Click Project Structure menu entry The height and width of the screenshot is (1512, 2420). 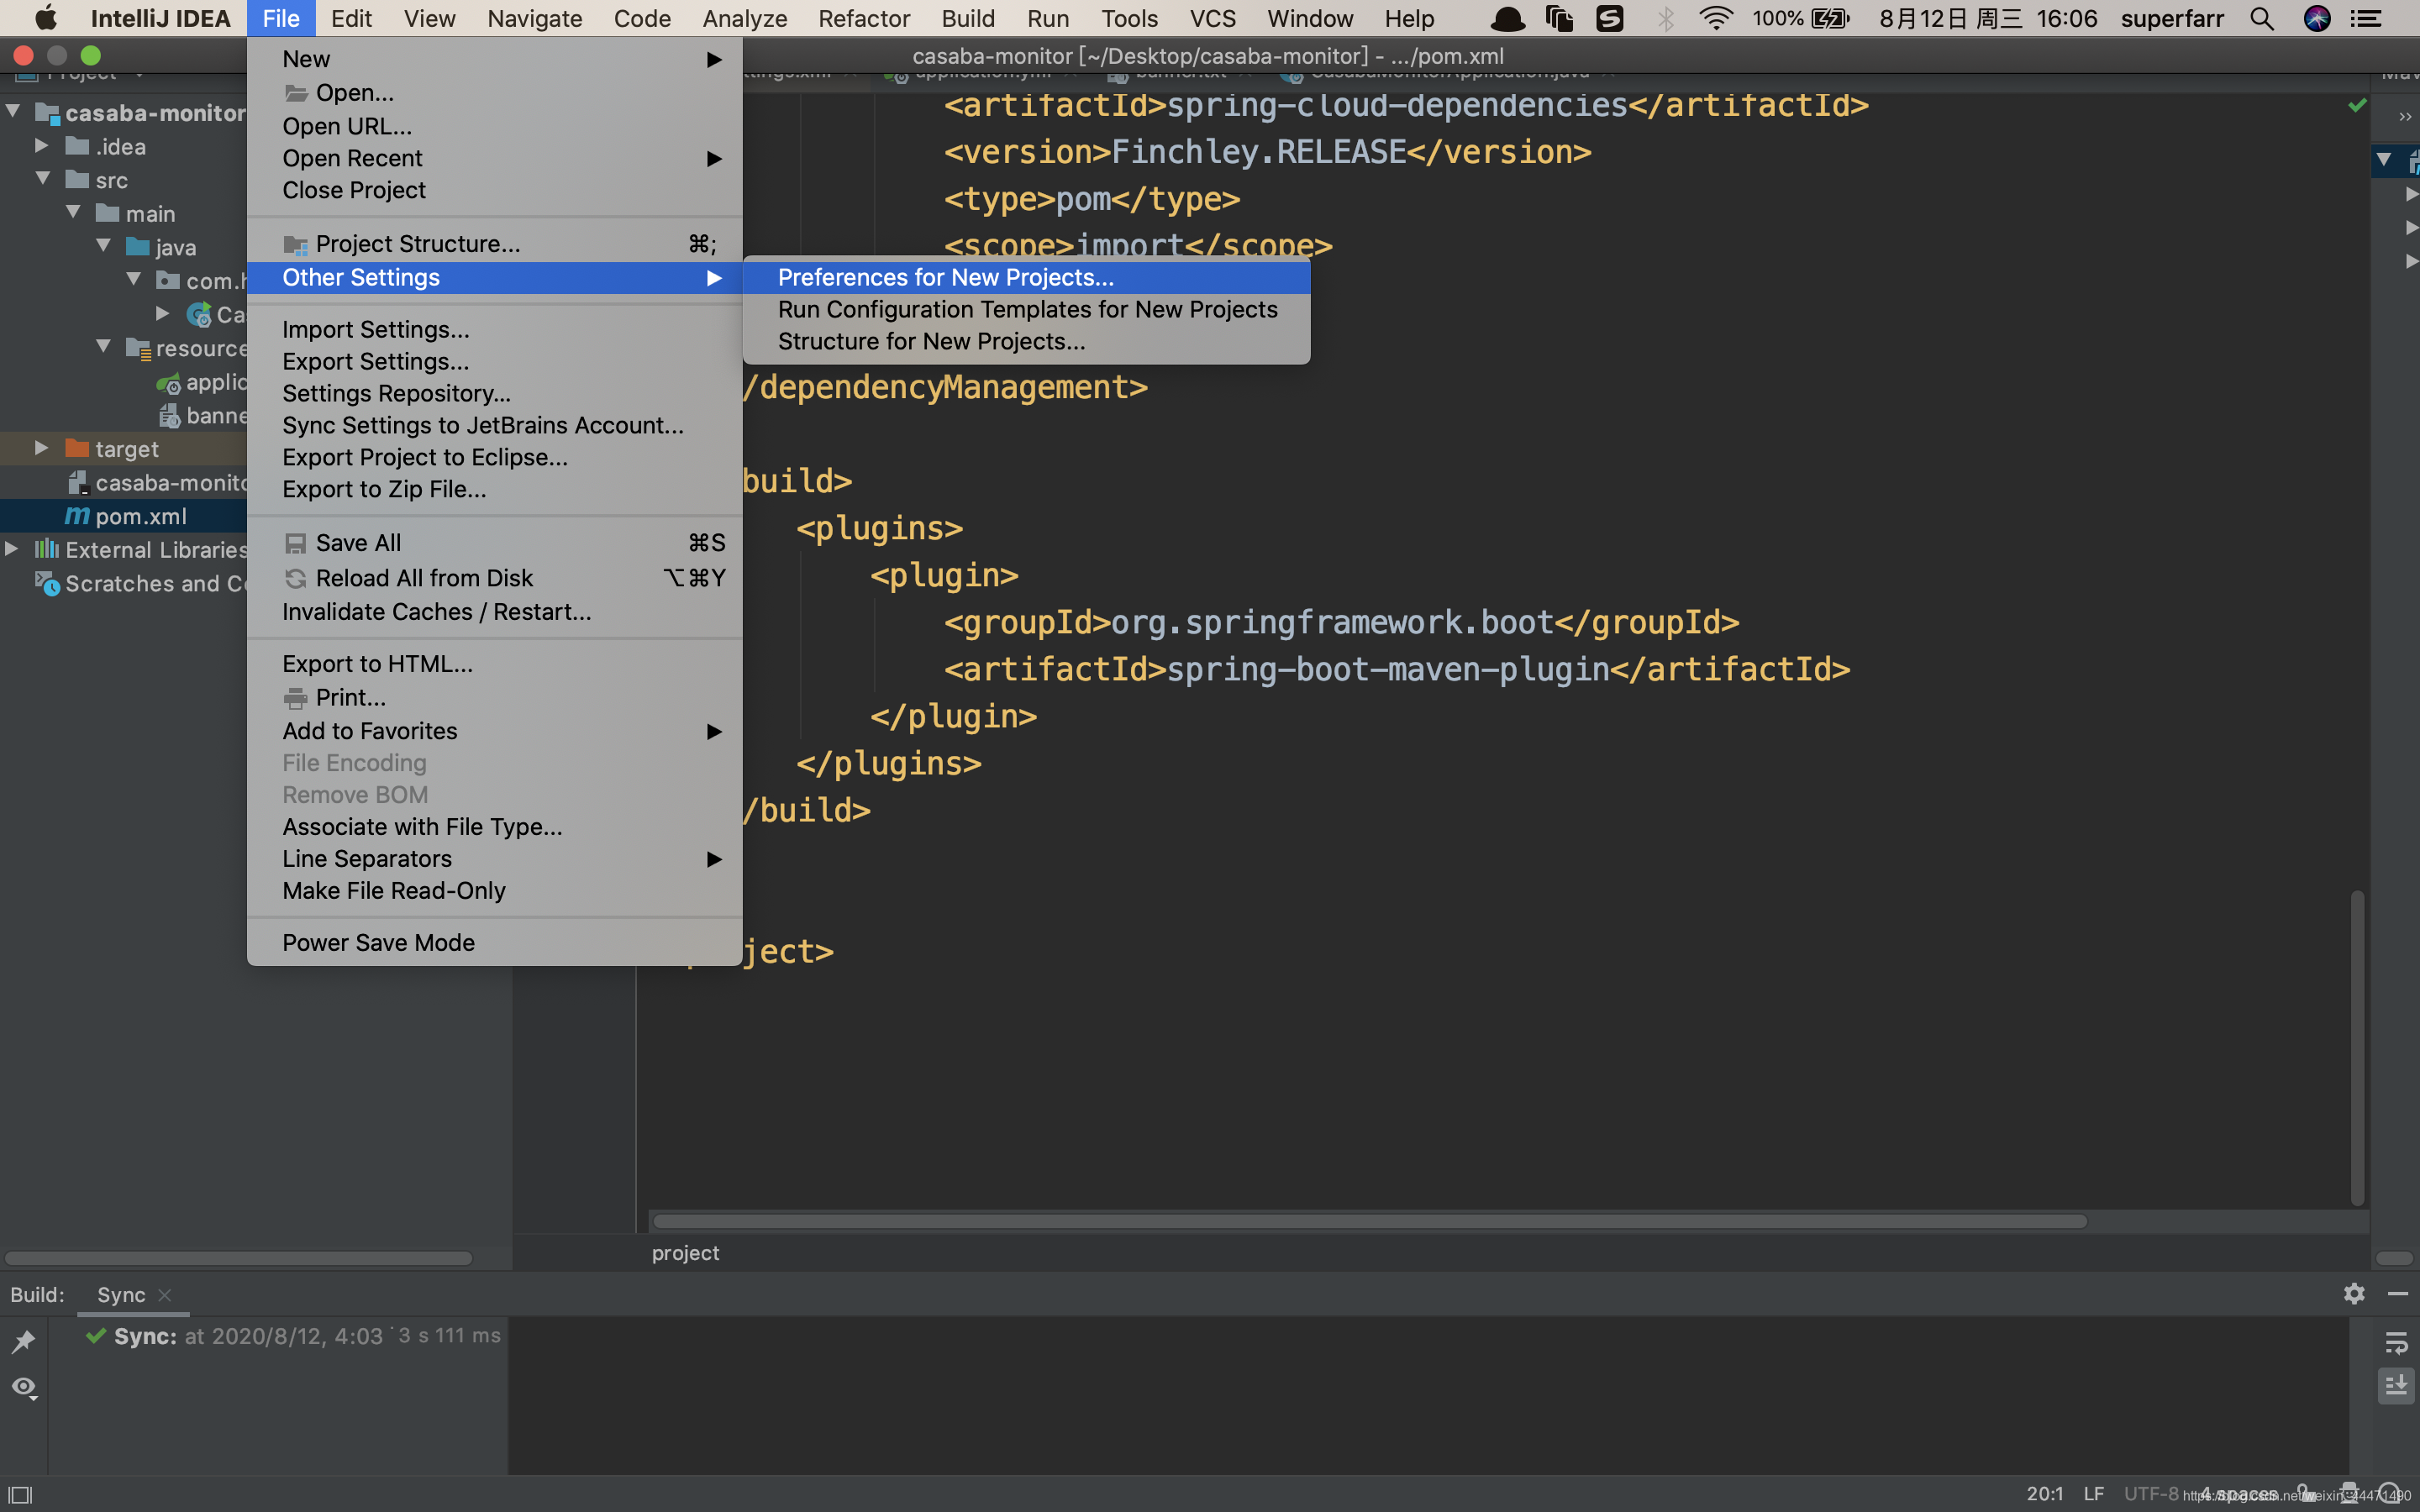[x=417, y=244]
